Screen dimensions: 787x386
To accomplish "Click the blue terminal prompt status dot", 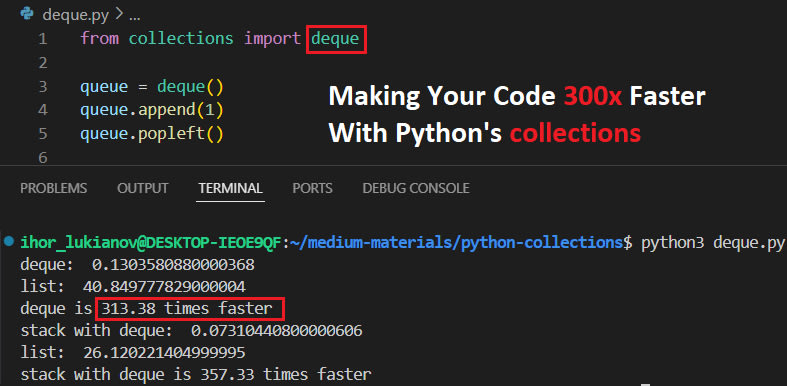I will (9, 241).
